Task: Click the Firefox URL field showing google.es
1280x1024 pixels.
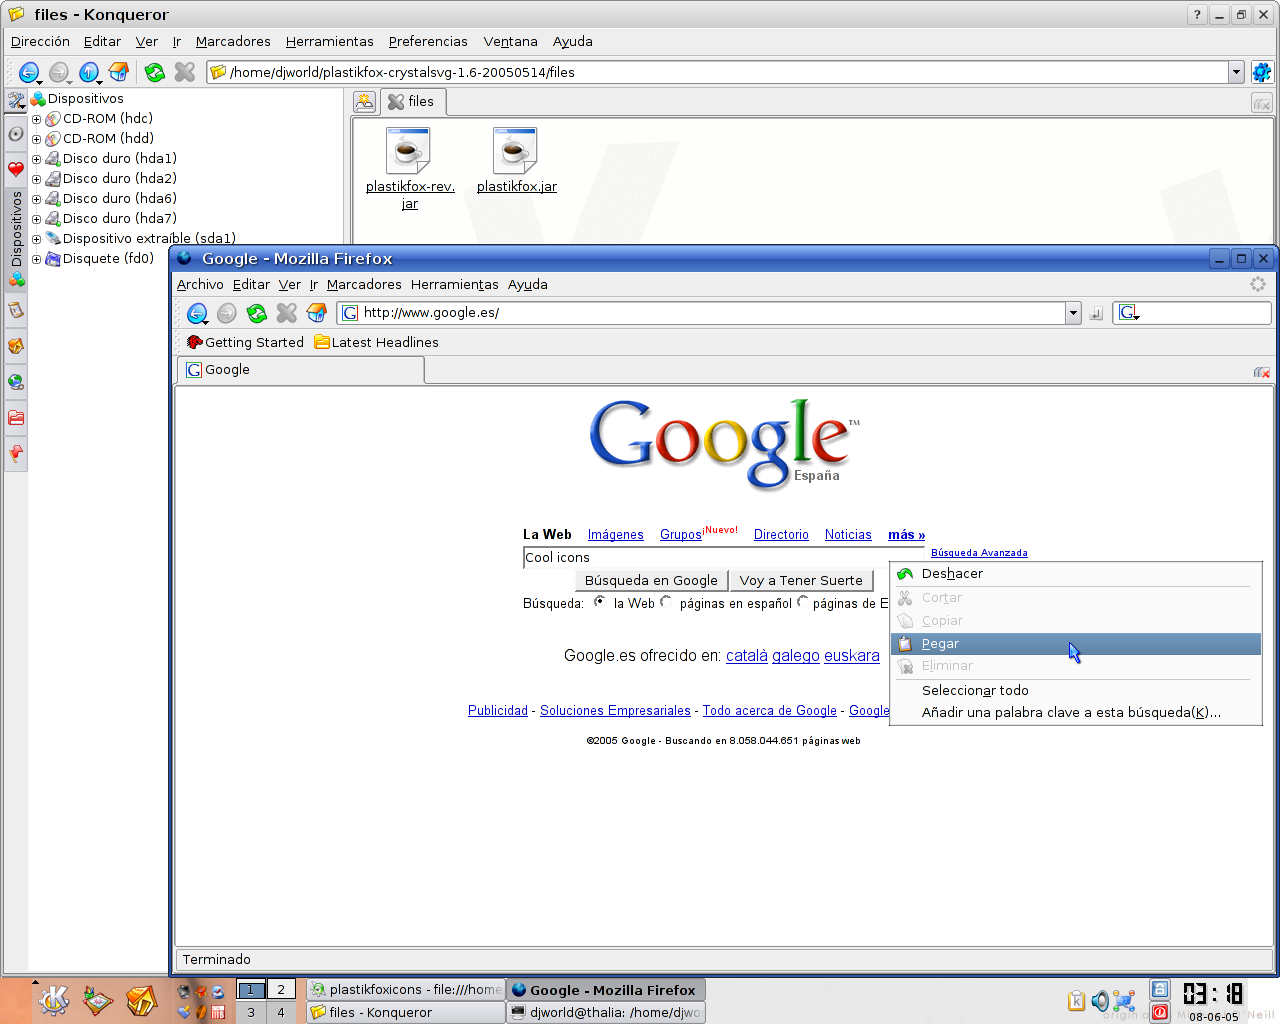Action: coord(702,313)
